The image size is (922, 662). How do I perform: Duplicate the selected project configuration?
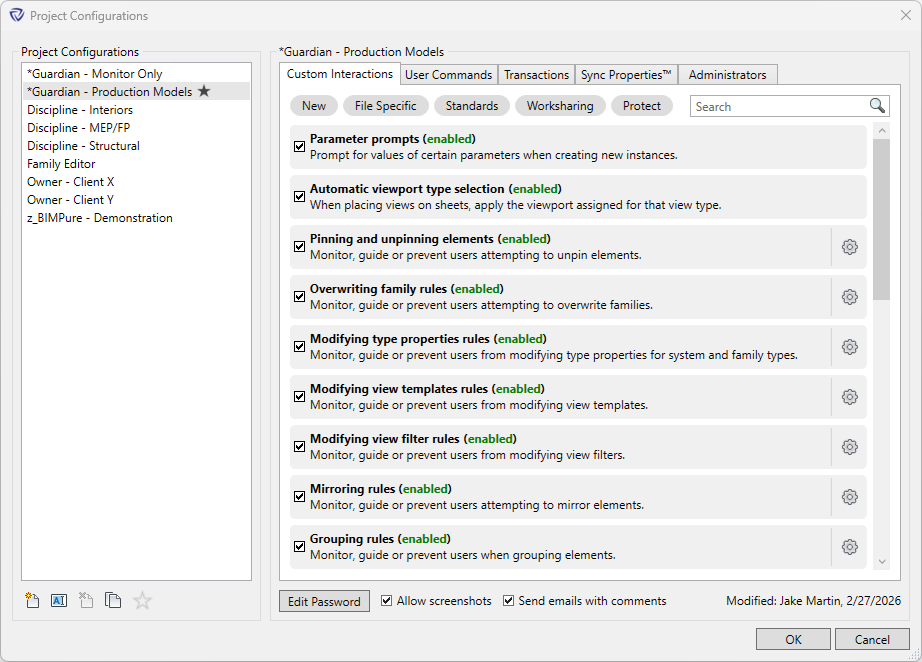113,600
